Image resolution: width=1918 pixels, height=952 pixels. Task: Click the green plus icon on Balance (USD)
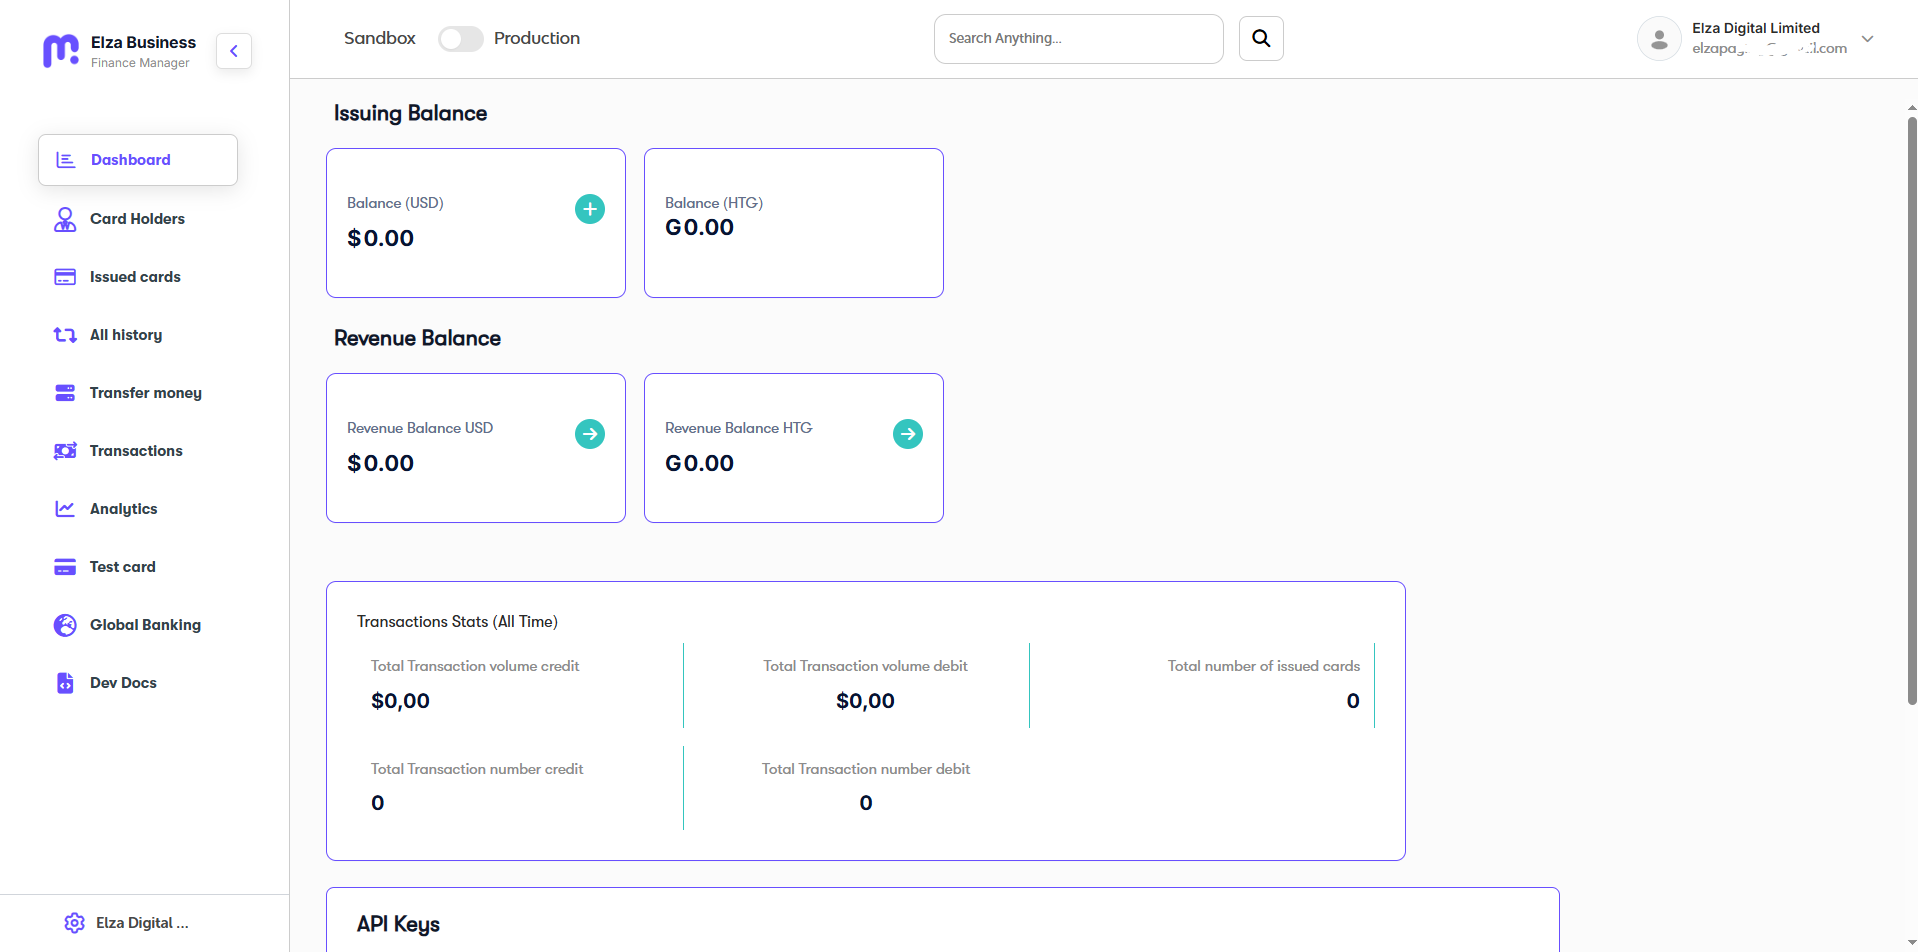pos(590,209)
